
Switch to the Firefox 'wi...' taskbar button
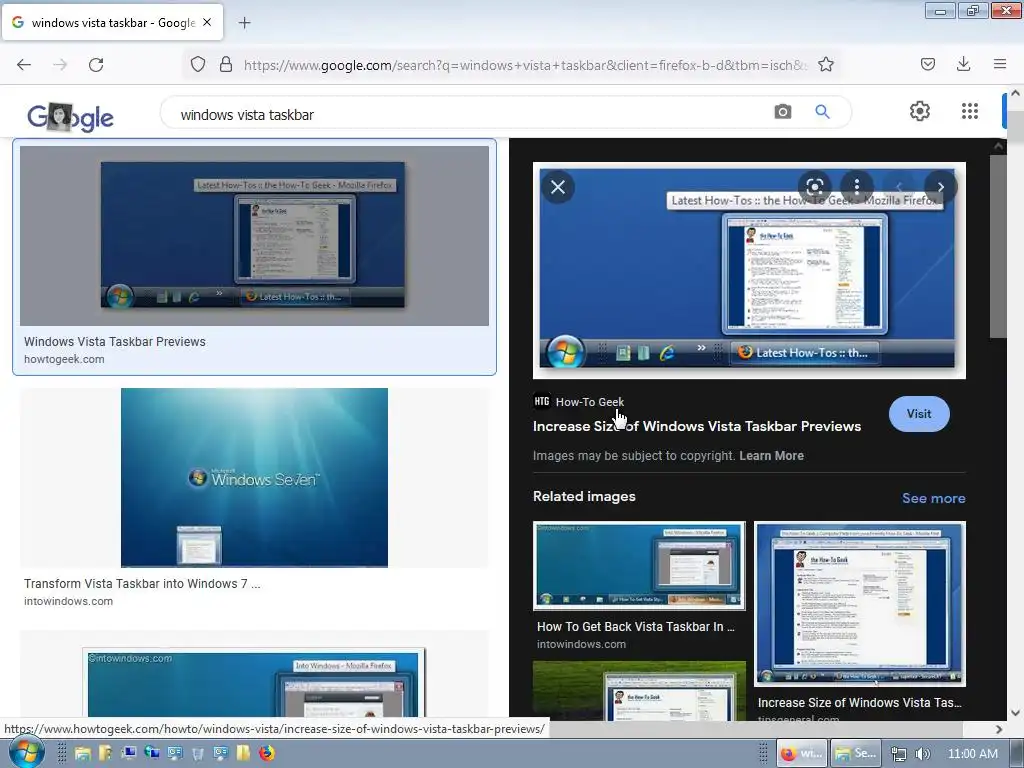[x=801, y=753]
